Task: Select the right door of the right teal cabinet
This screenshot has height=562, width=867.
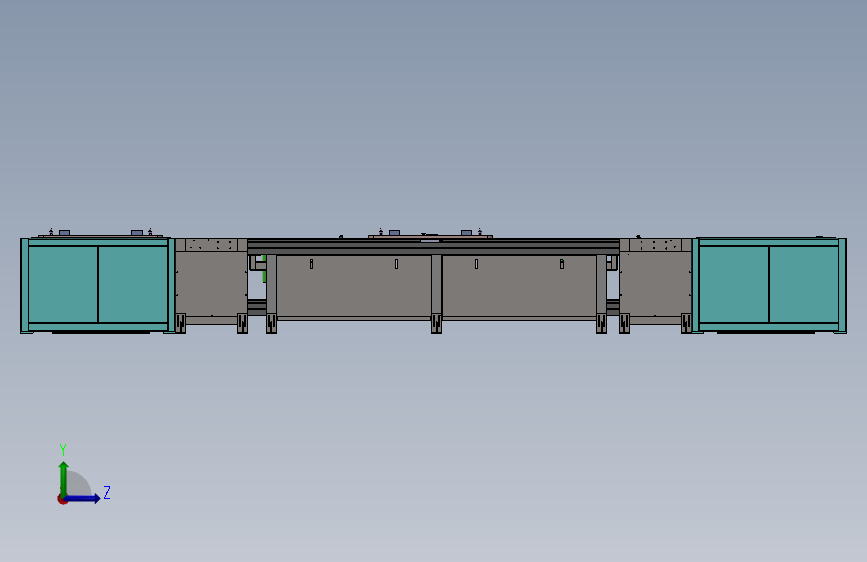Action: click(x=804, y=284)
